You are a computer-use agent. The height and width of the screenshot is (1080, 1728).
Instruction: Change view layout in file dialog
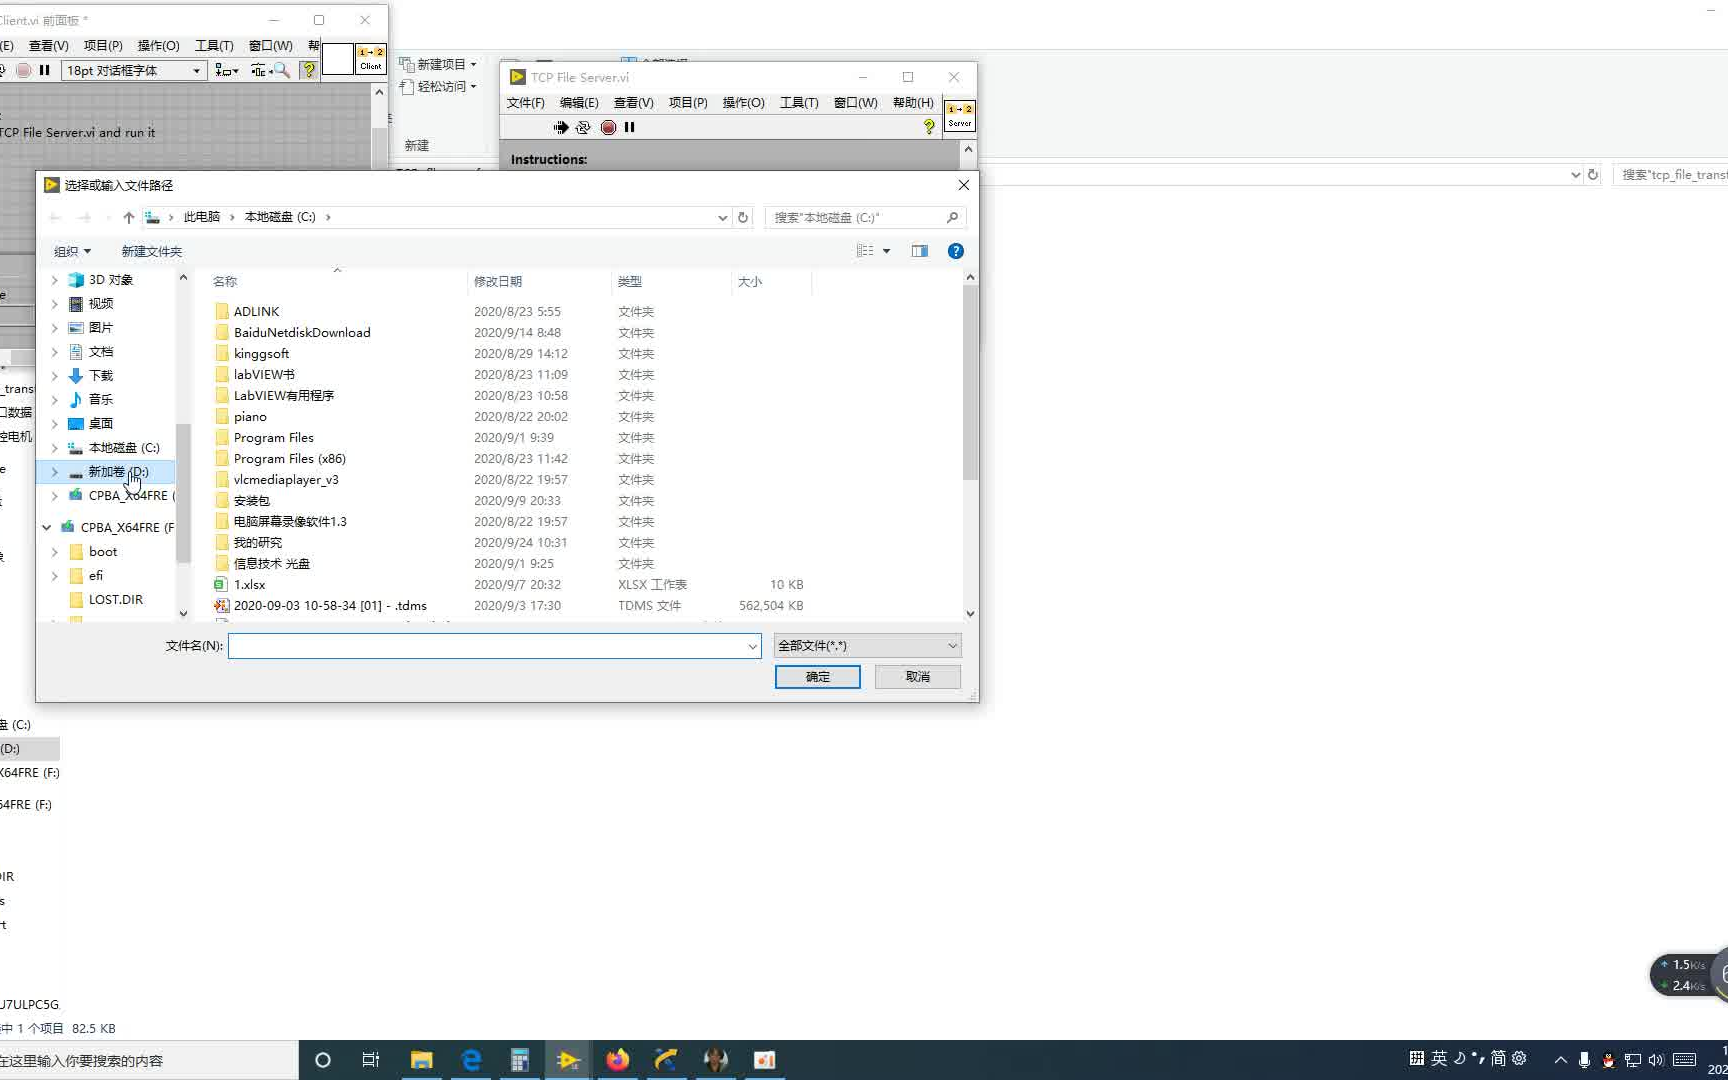coord(865,251)
